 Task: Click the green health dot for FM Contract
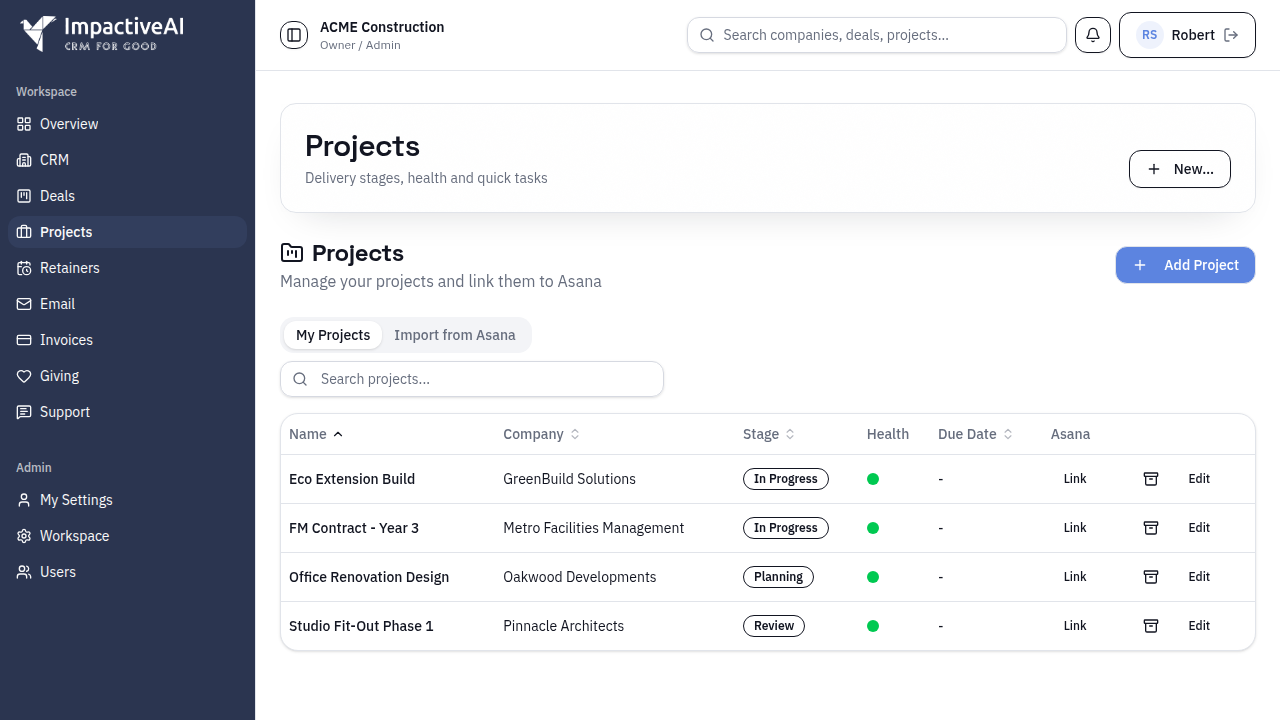tap(873, 528)
